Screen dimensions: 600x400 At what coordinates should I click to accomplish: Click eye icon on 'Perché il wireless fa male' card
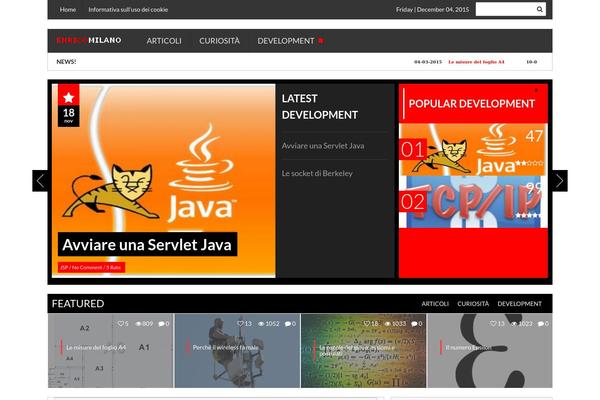click(261, 324)
